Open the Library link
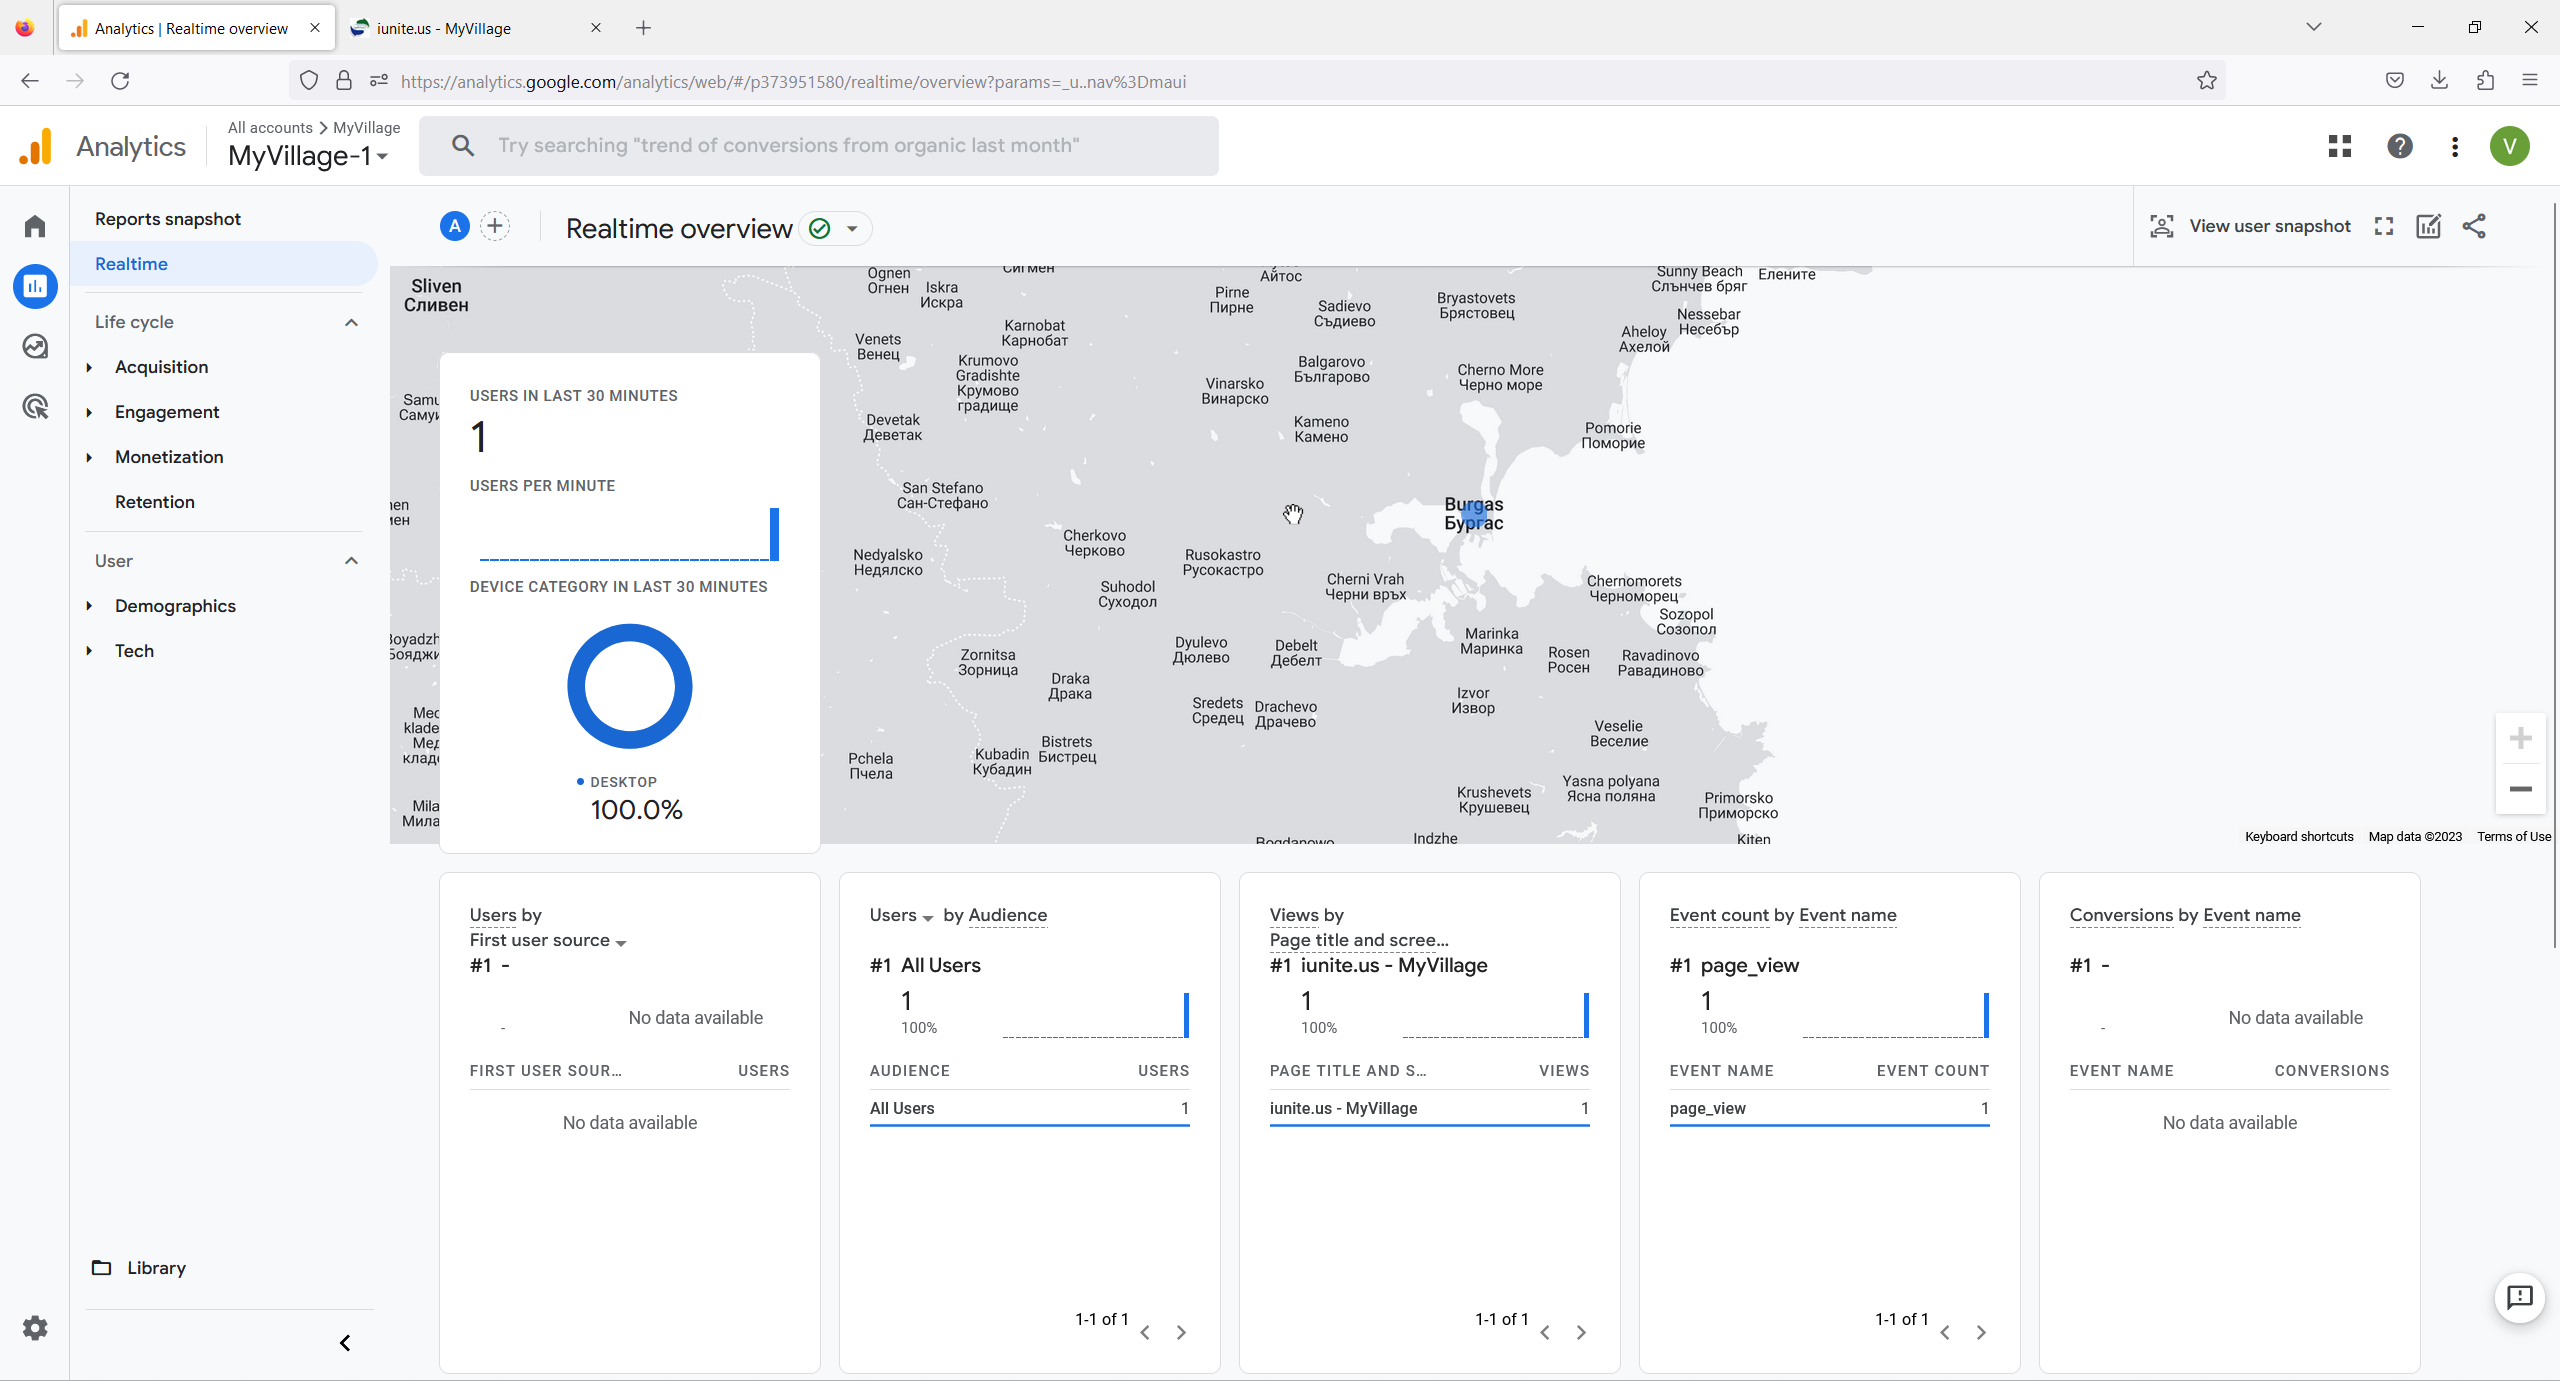The width and height of the screenshot is (2560, 1381). click(x=156, y=1268)
